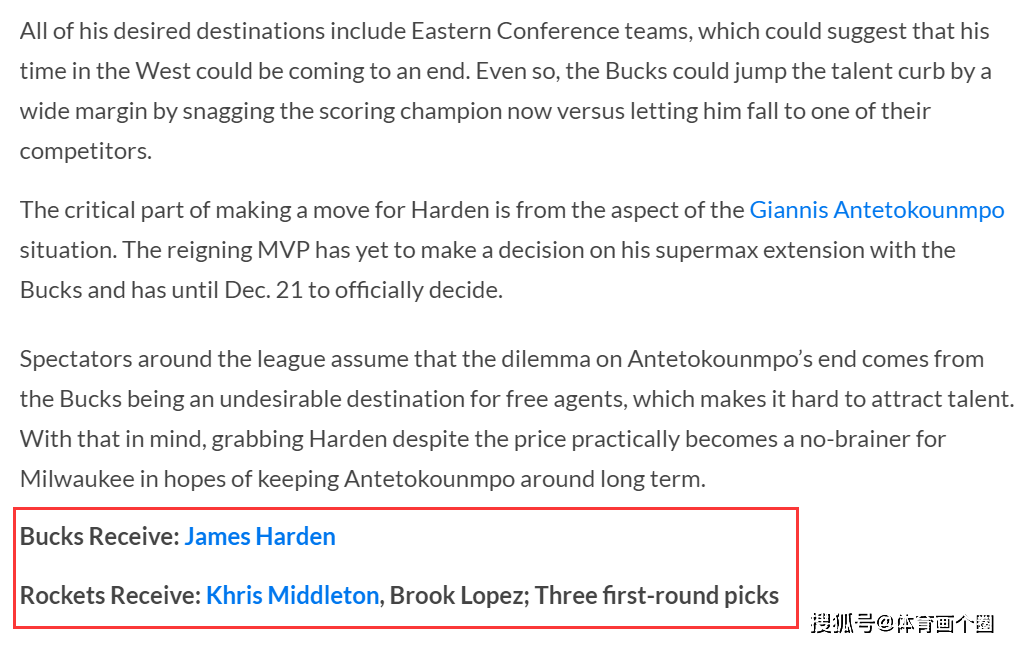Open the Khris Middleton player link
Screen dimensions: 1017x645
(292, 596)
